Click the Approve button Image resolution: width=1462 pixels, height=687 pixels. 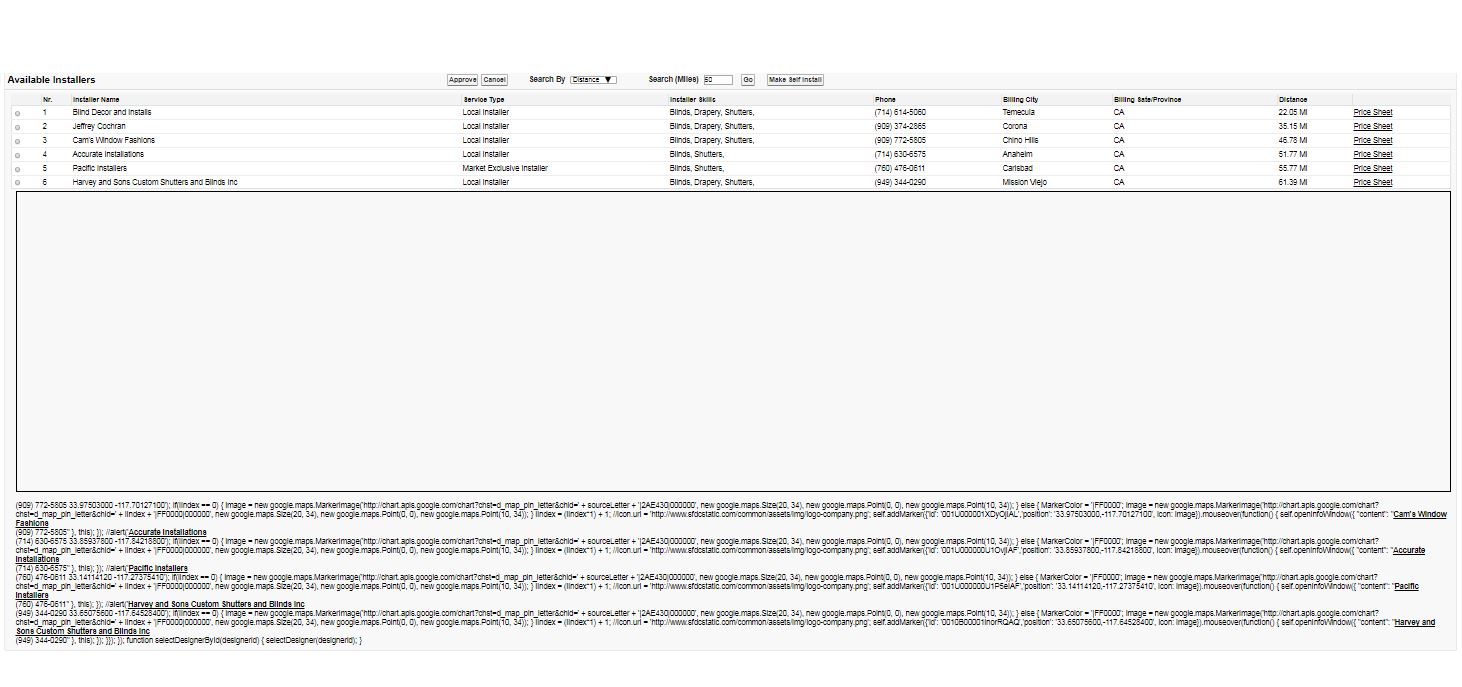tap(462, 80)
